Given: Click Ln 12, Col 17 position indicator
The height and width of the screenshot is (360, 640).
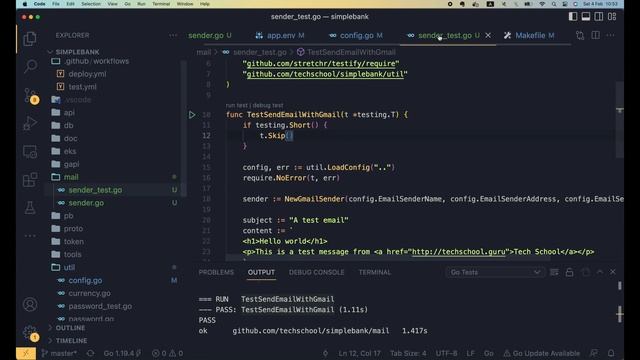Looking at the screenshot, I should (359, 353).
